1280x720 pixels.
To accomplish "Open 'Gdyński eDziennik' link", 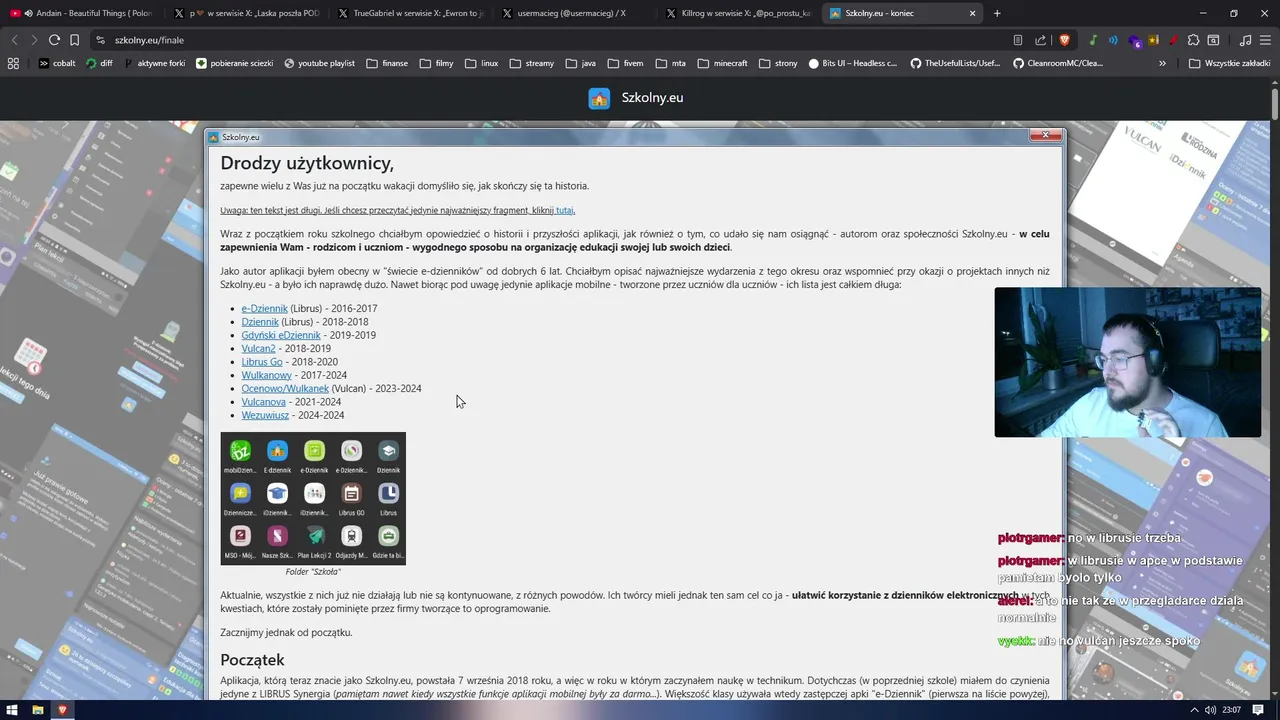I will pyautogui.click(x=281, y=335).
